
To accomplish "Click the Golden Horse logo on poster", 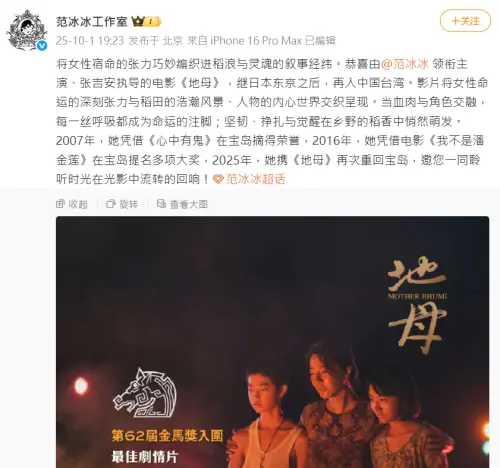I will tap(145, 393).
